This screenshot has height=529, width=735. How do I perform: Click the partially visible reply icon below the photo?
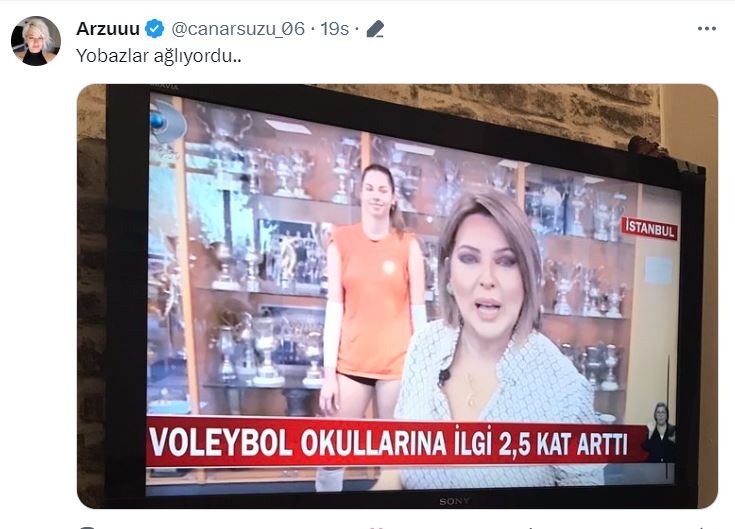click(87, 527)
